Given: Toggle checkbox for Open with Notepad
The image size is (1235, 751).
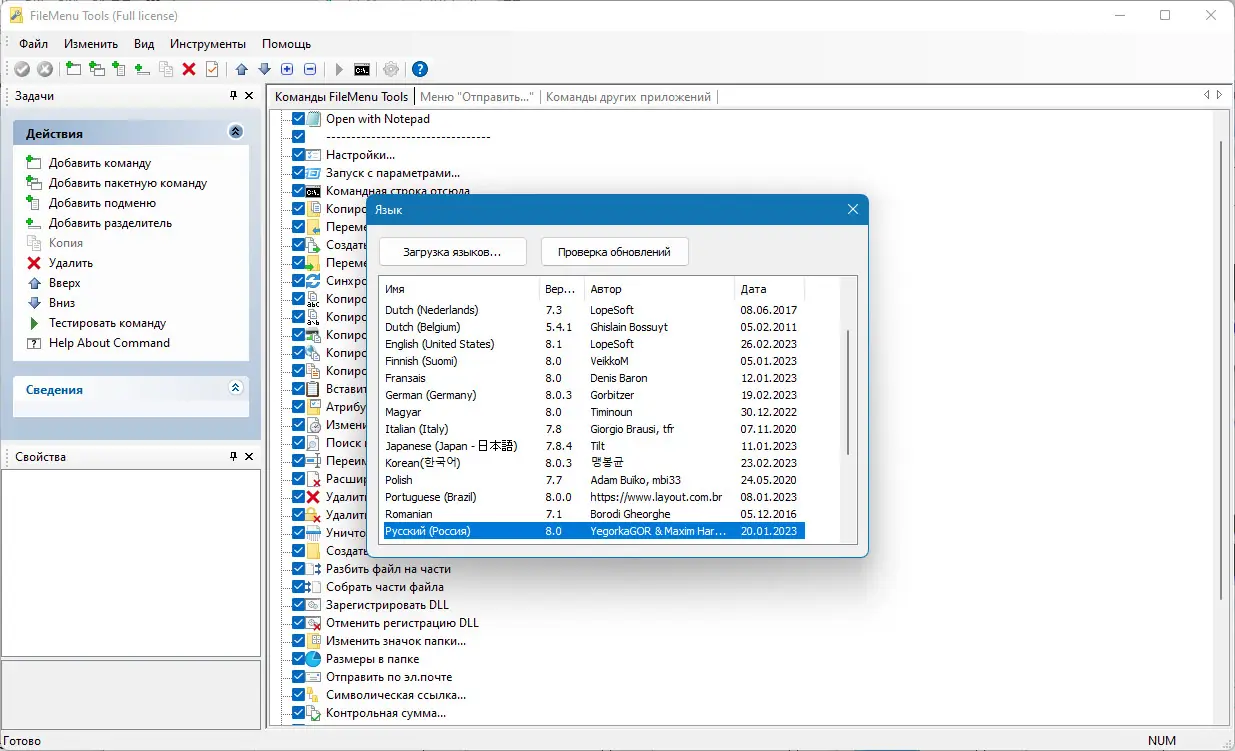Looking at the screenshot, I should 298,119.
